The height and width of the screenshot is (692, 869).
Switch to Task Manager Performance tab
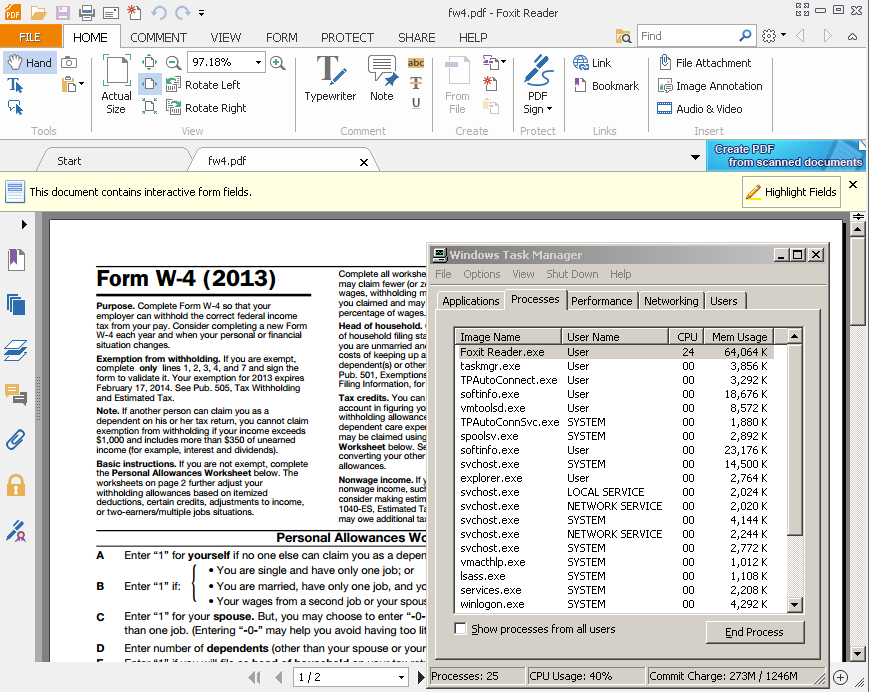click(x=601, y=301)
